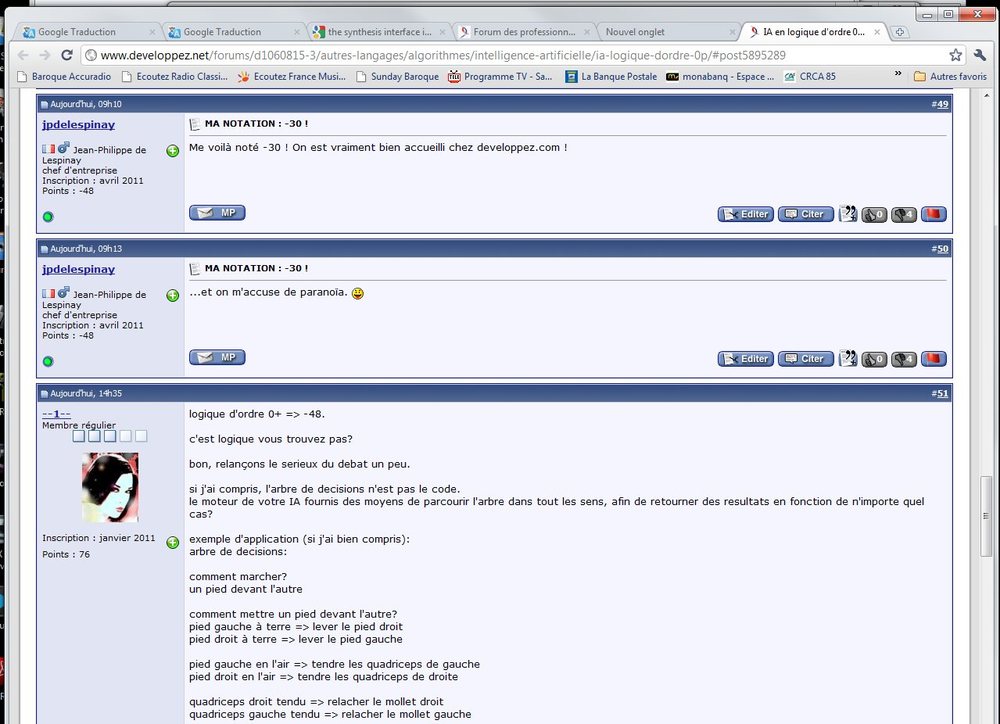1000x724 pixels.
Task: Click the address bar URL field
Action: pos(500,55)
